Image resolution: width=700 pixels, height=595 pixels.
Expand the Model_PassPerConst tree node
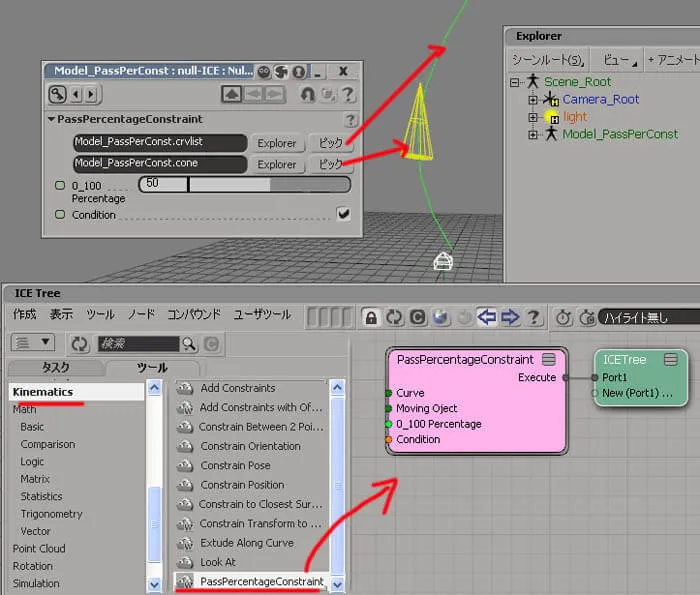coord(533,134)
